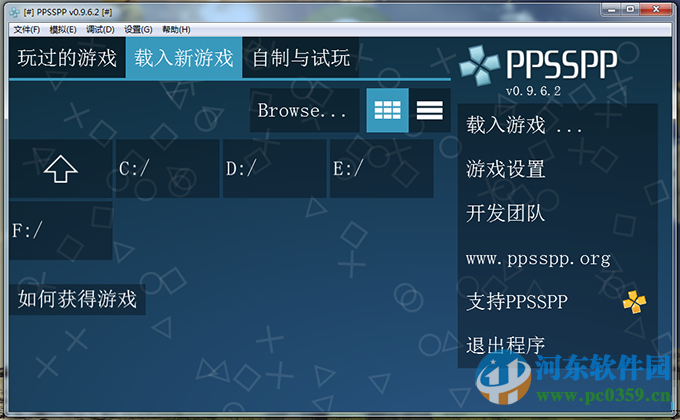The width and height of the screenshot is (680, 420).
Task: Close the PPSSPP window
Action: (655, 9)
